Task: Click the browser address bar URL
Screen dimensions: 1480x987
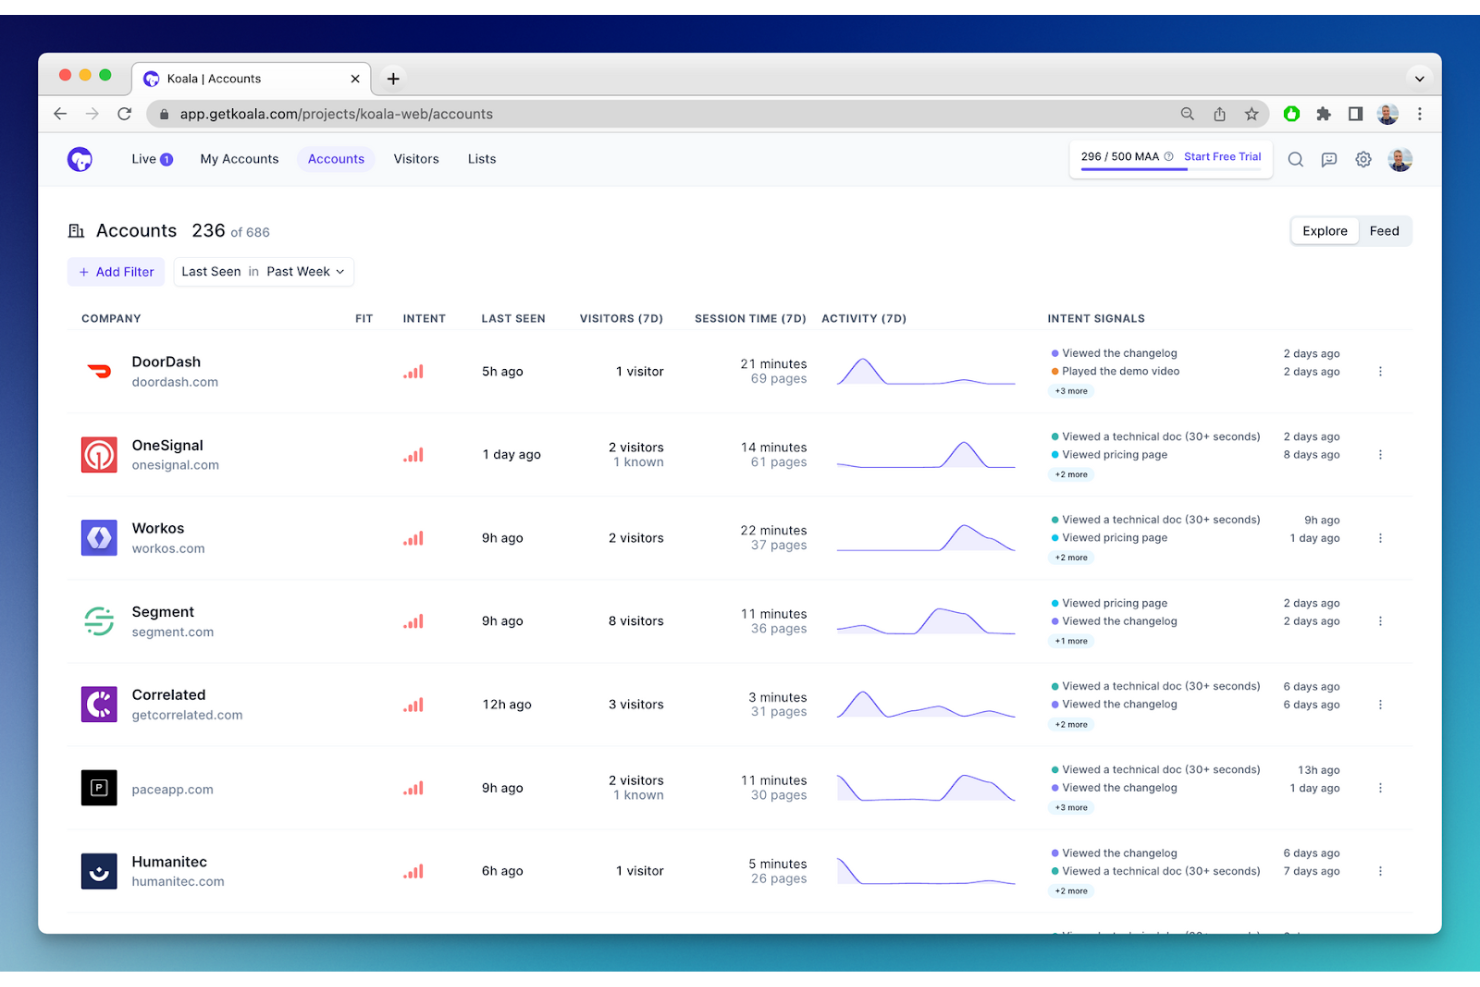Action: [x=336, y=114]
